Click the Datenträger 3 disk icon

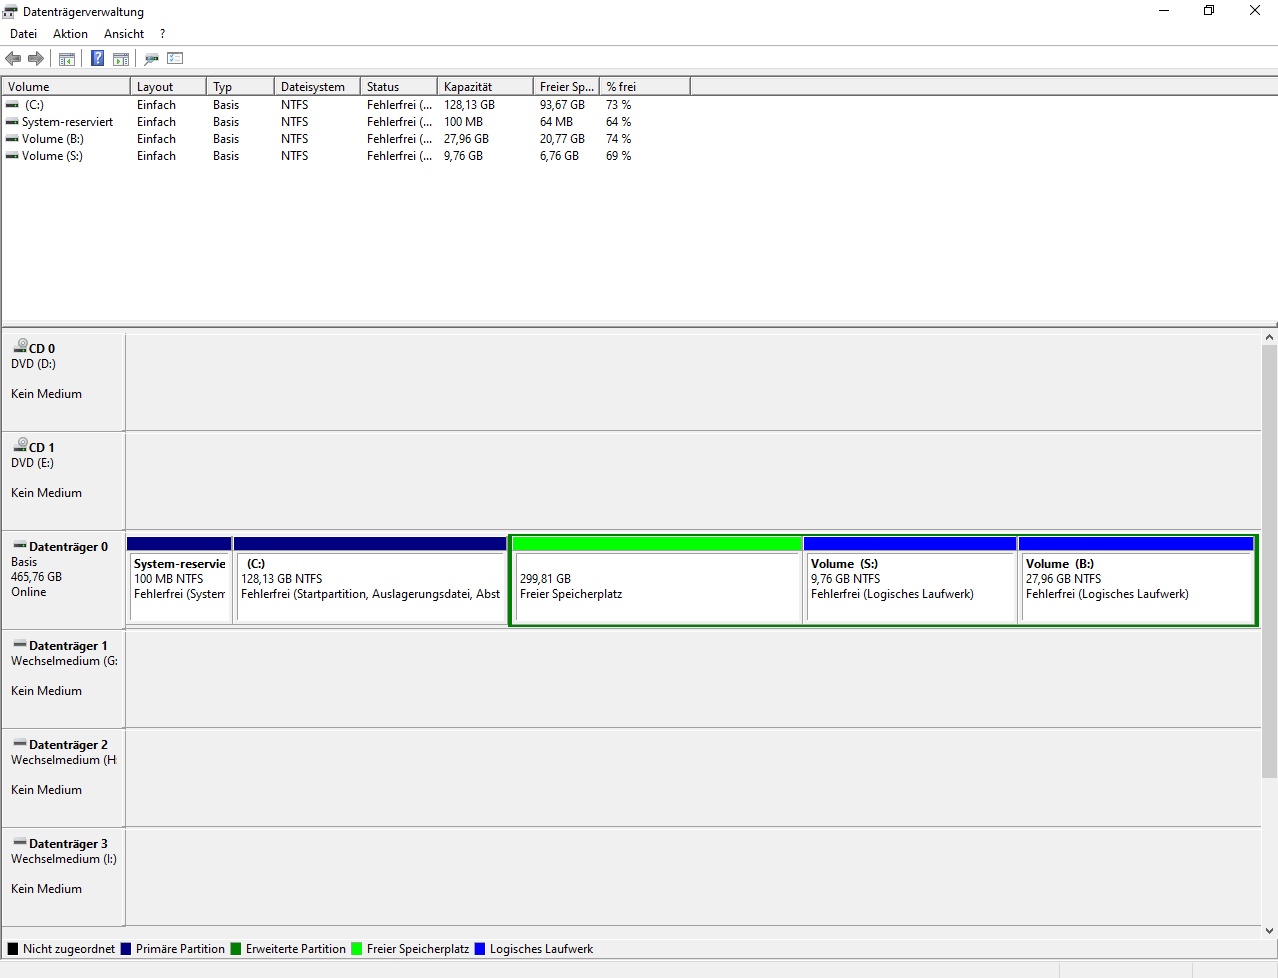[20, 843]
